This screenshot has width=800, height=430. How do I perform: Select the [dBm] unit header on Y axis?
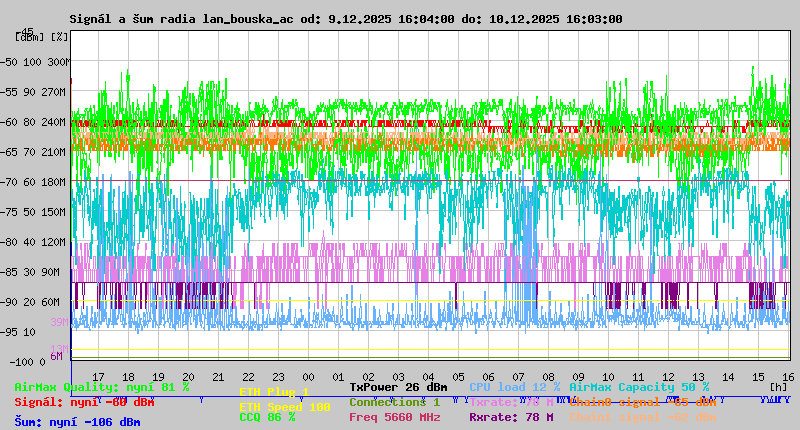28,36
